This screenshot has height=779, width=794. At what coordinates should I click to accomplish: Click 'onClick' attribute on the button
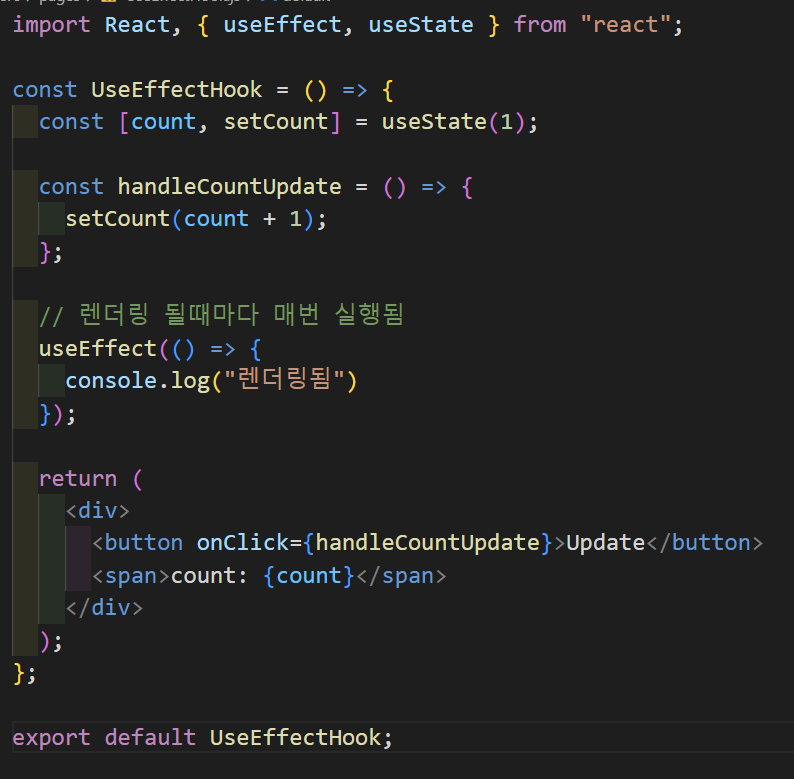coord(243,543)
